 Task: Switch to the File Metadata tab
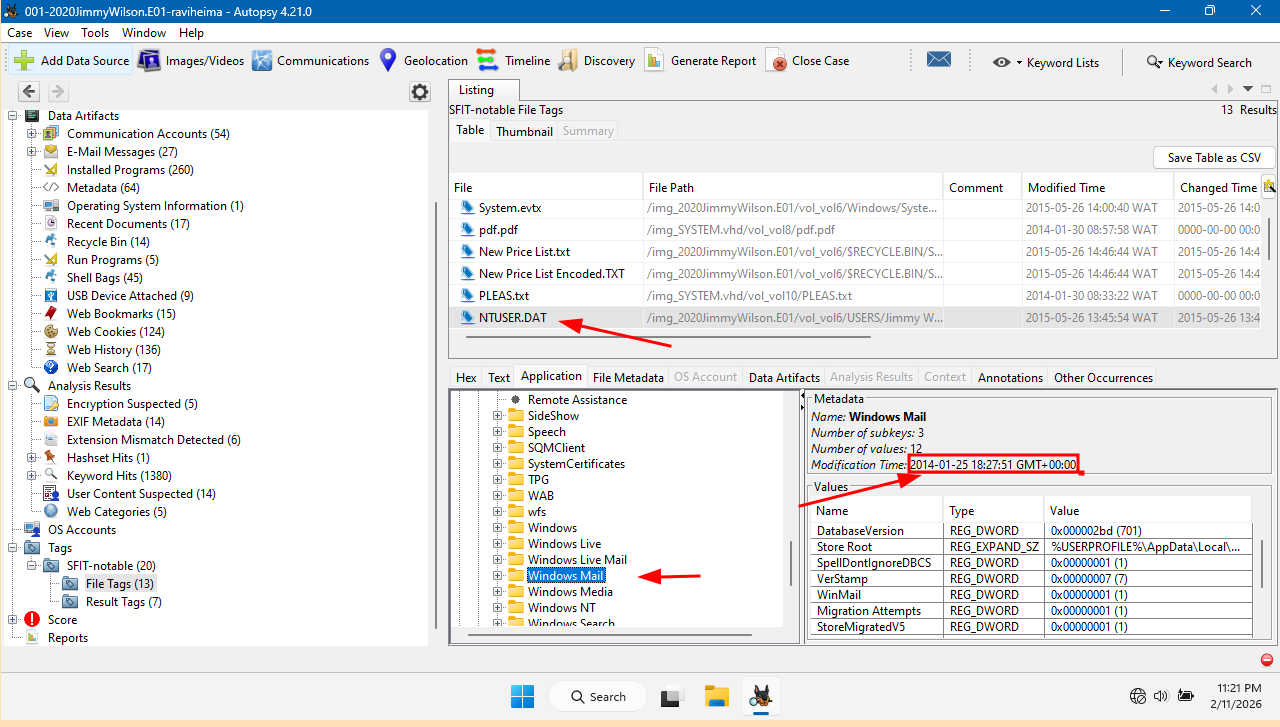click(627, 377)
